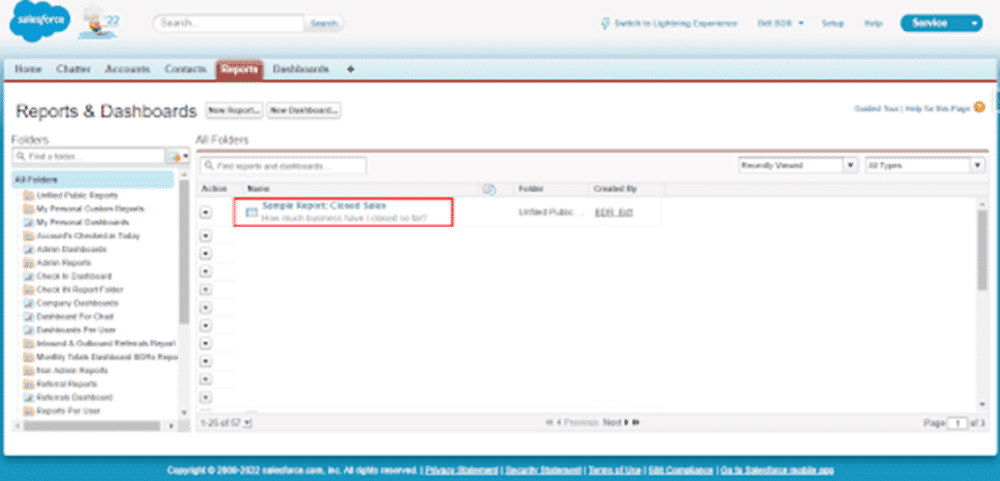Select Dashboards Per User folder

click(x=75, y=330)
